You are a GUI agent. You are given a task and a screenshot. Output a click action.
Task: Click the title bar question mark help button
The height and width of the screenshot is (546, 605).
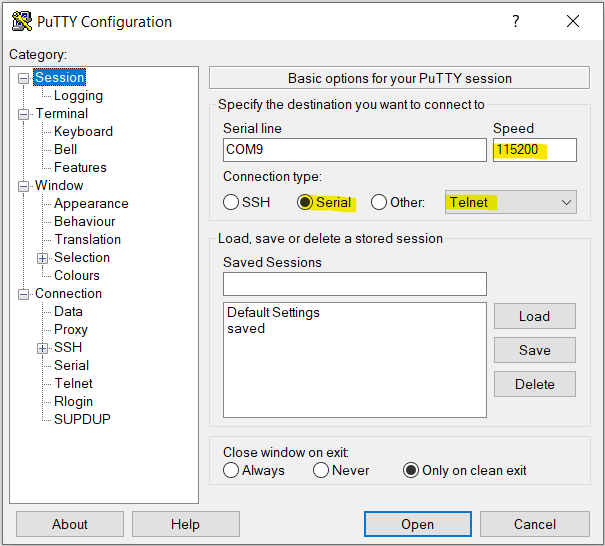(516, 21)
